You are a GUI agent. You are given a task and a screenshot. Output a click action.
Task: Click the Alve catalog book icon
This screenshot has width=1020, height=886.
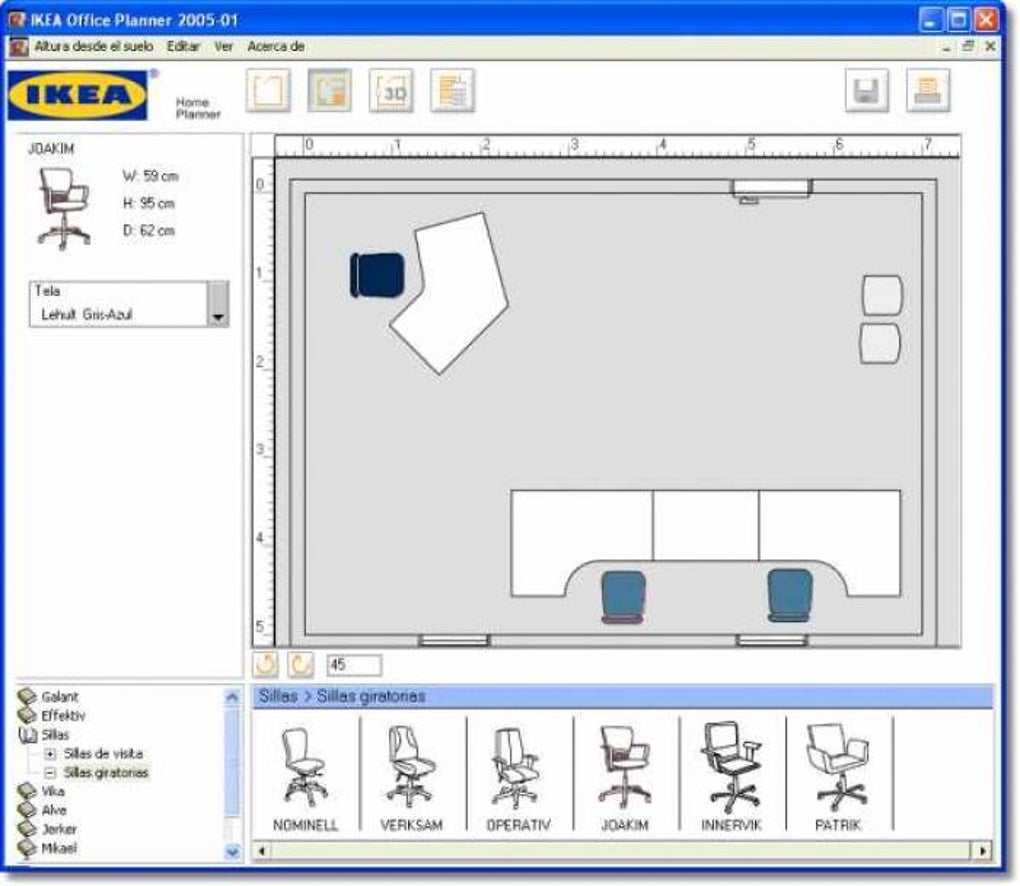27,811
